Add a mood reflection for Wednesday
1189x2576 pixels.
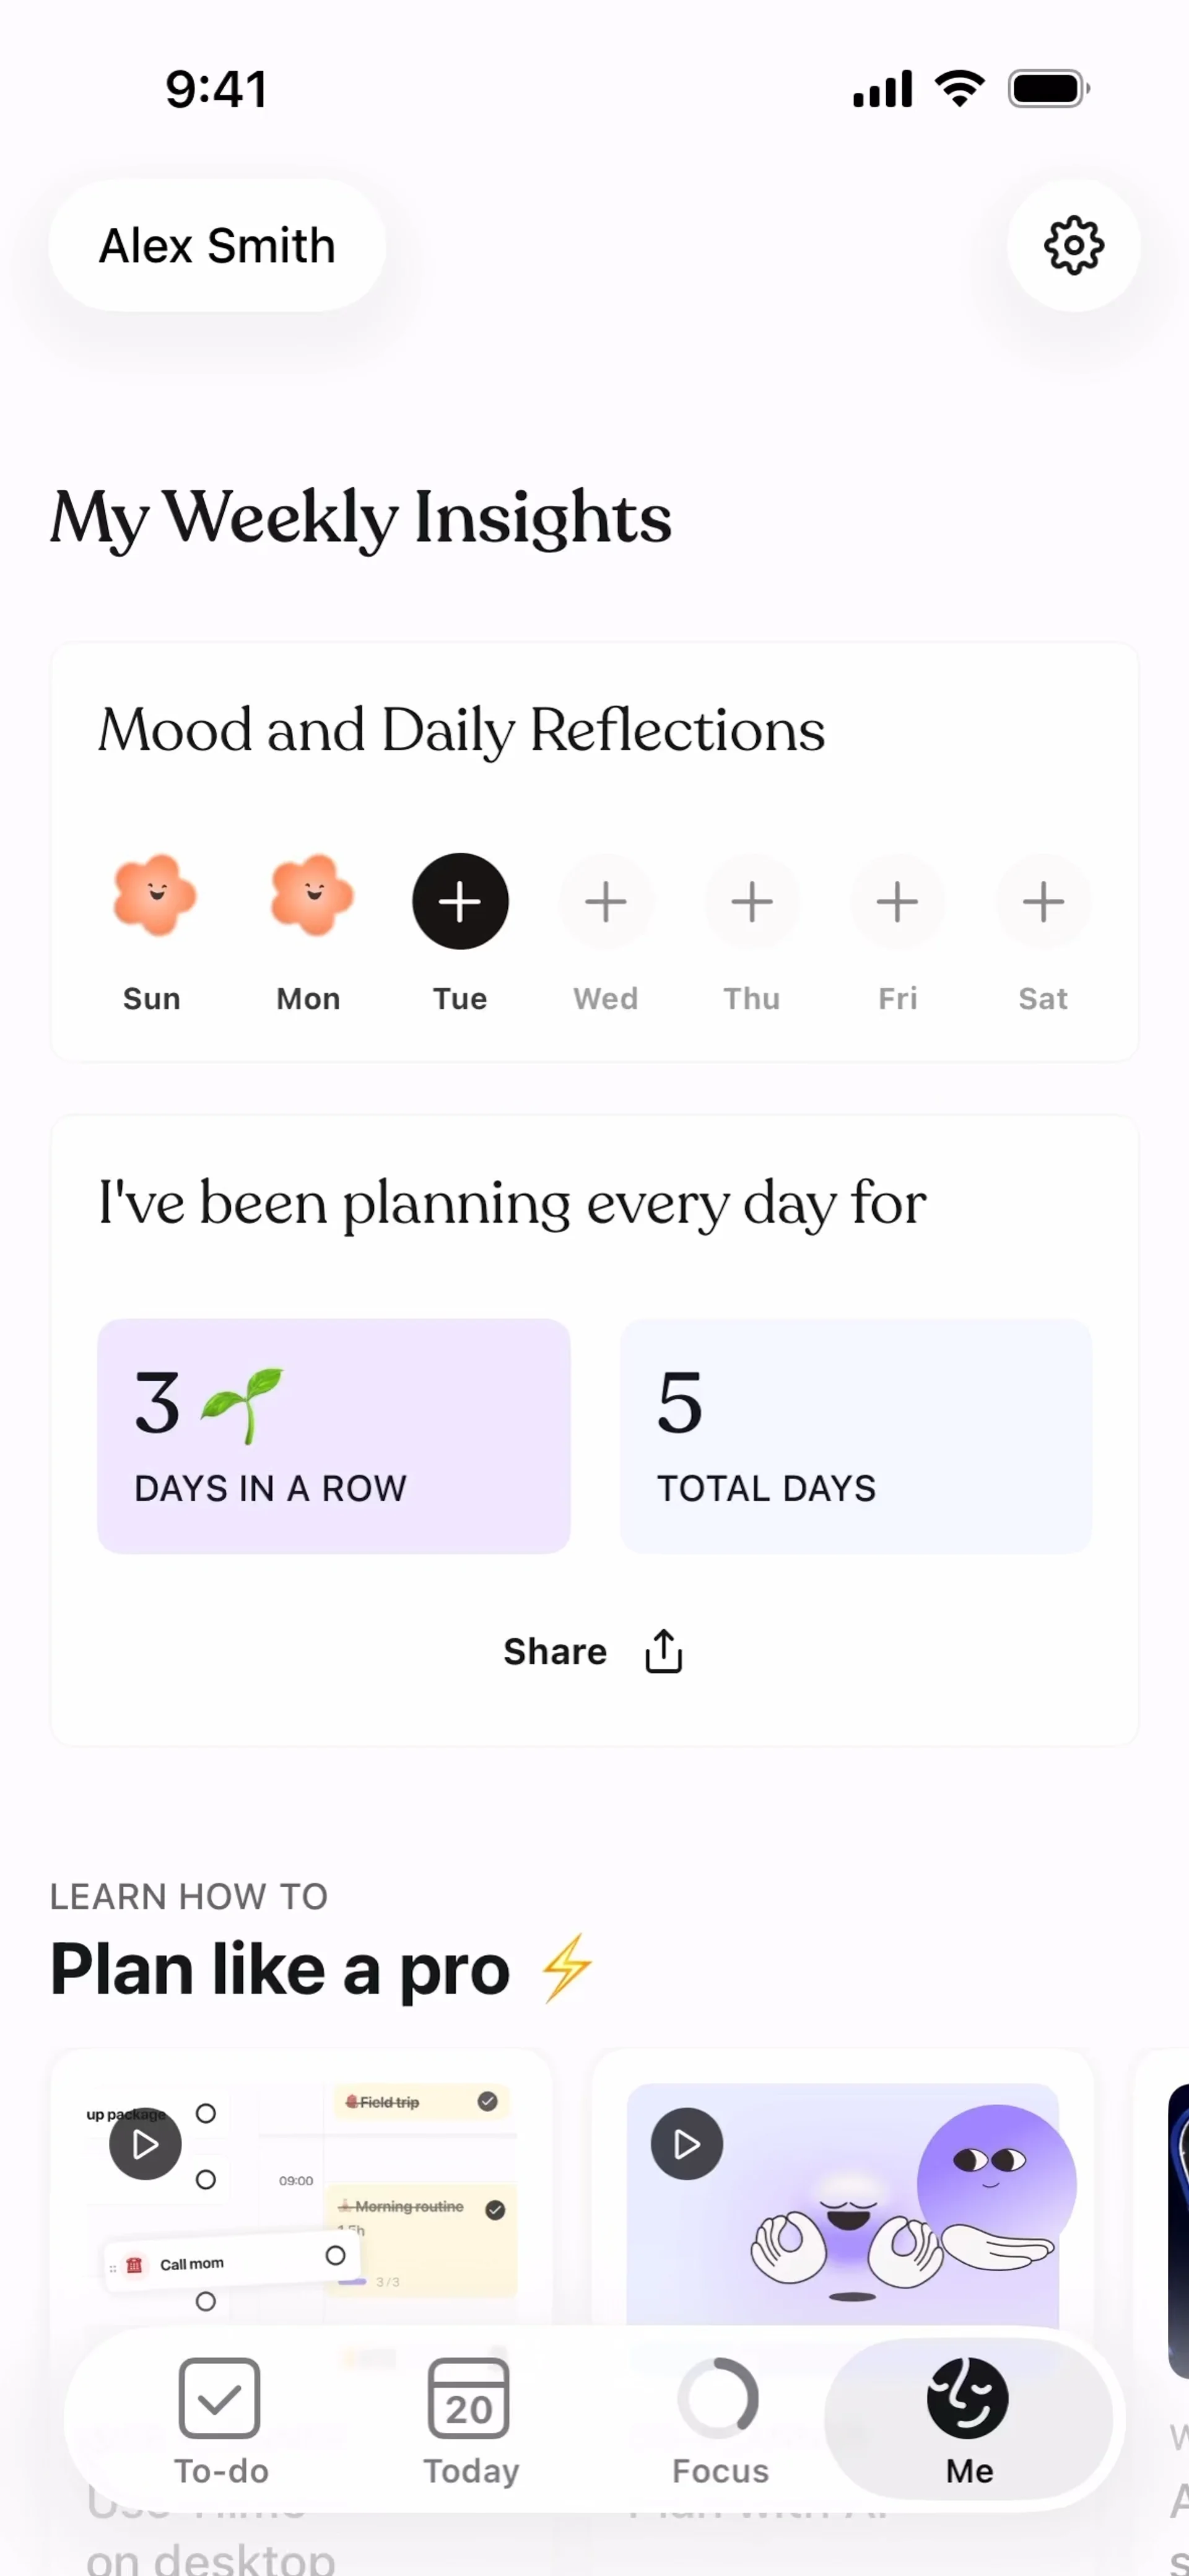(x=606, y=901)
